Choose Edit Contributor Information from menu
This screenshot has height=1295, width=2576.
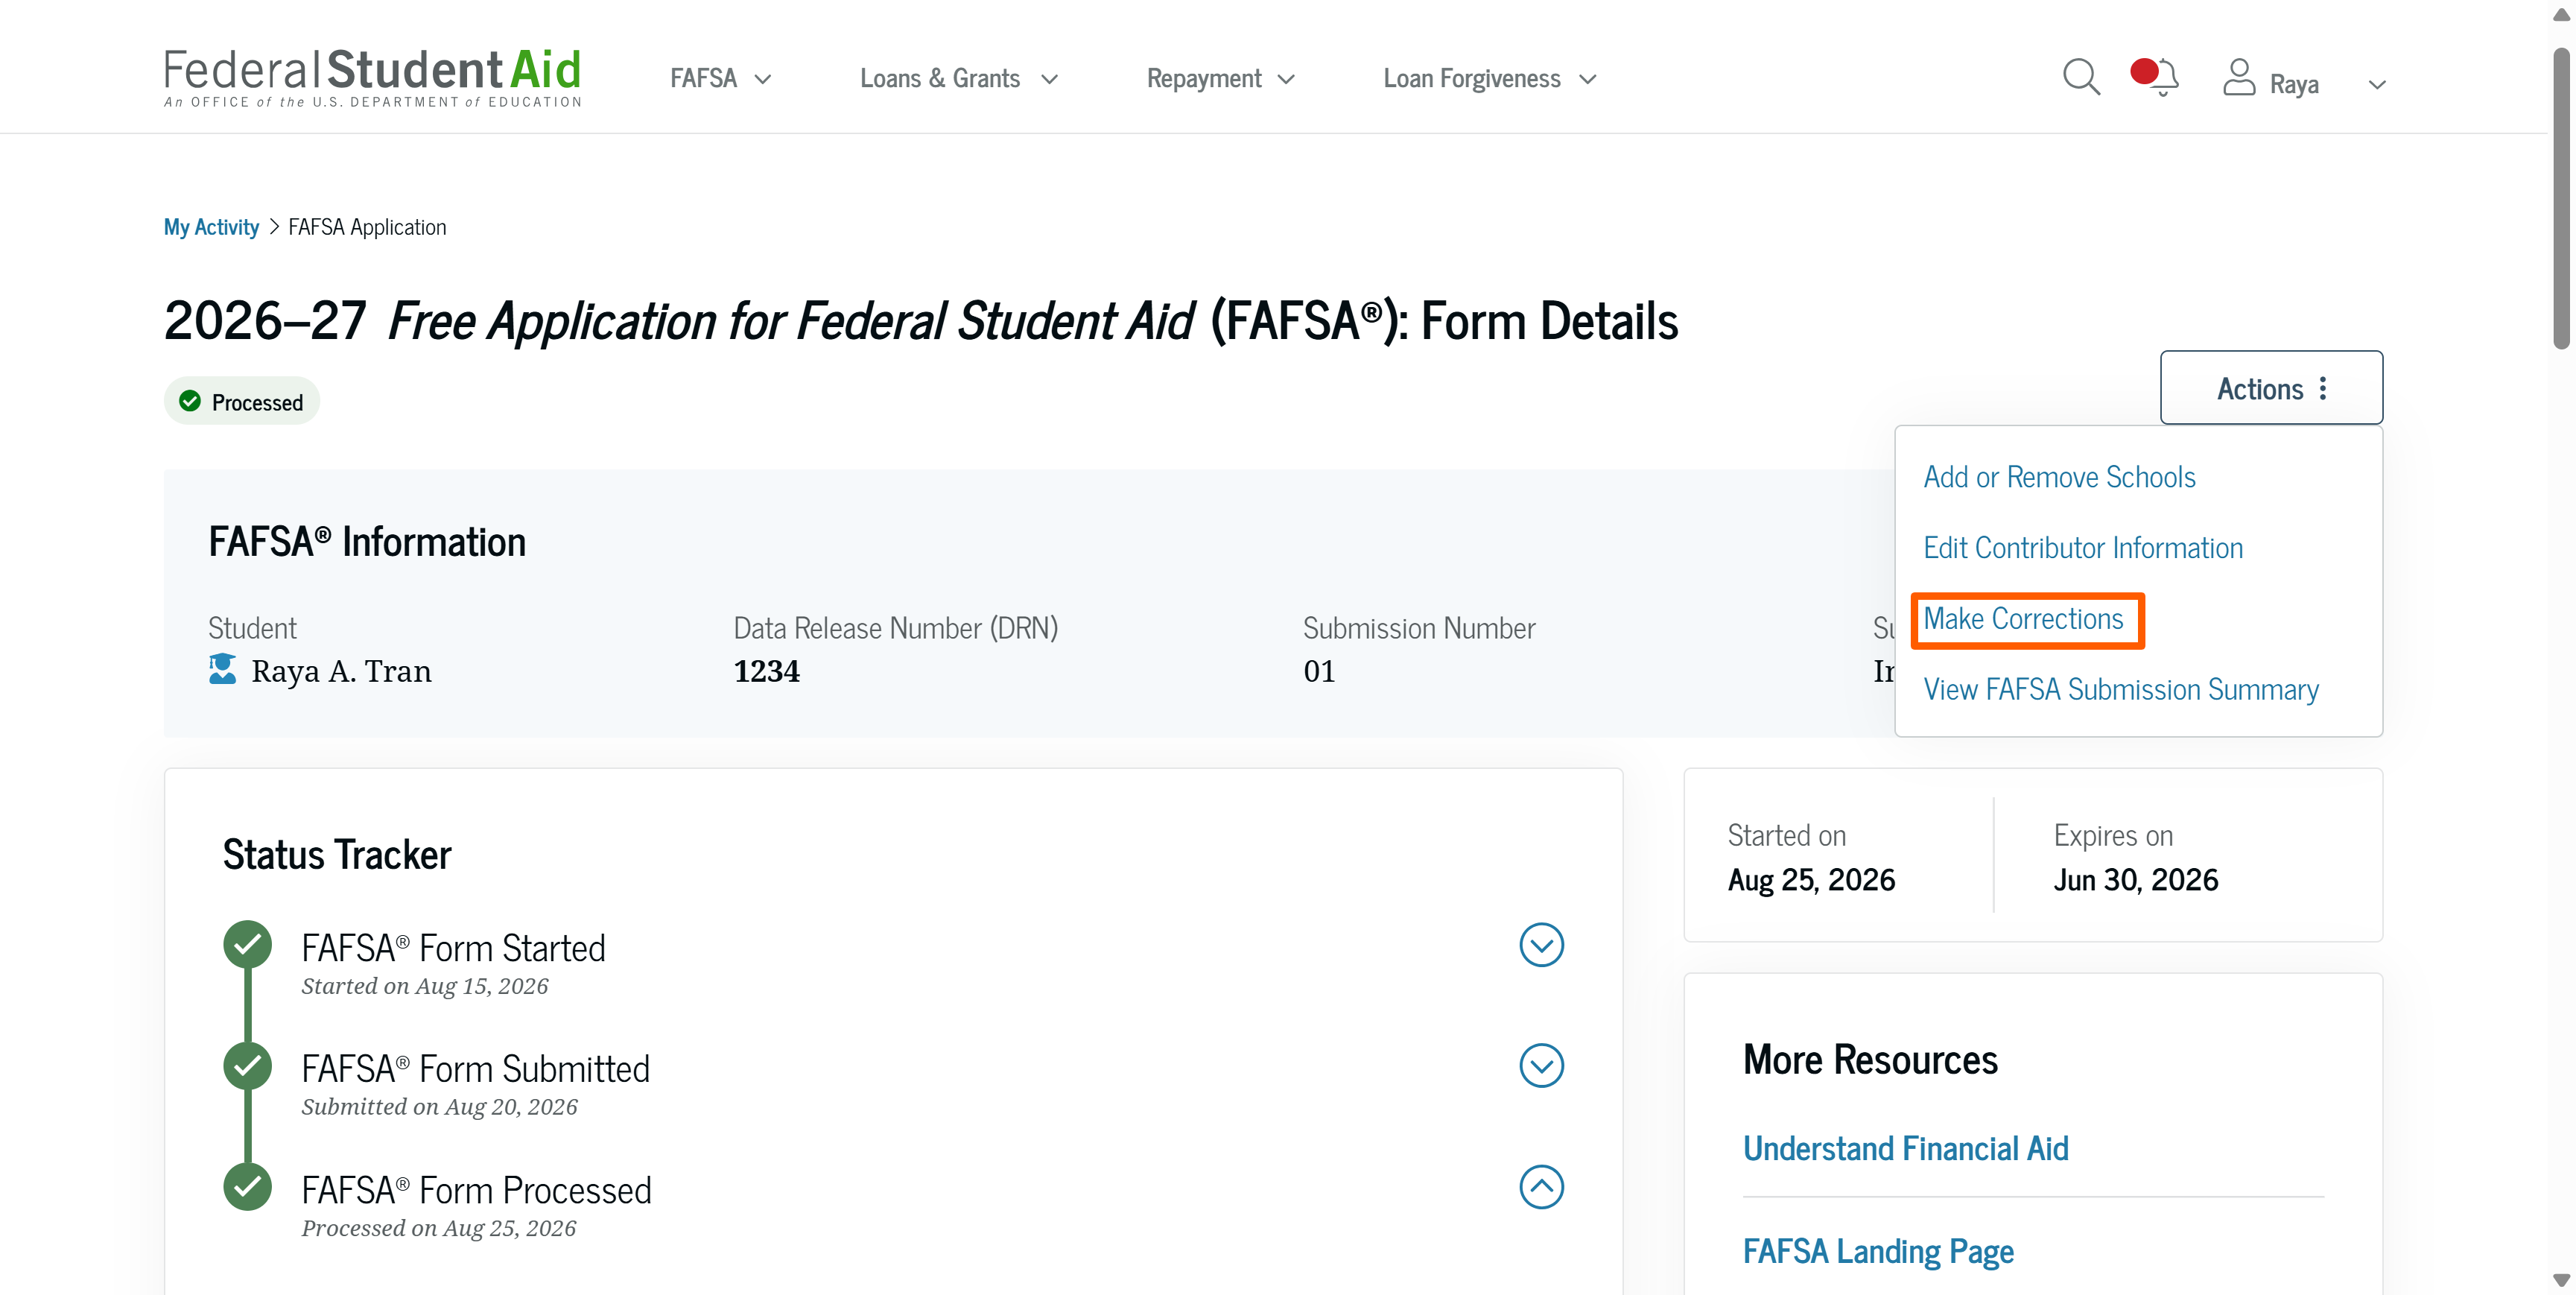click(2083, 548)
